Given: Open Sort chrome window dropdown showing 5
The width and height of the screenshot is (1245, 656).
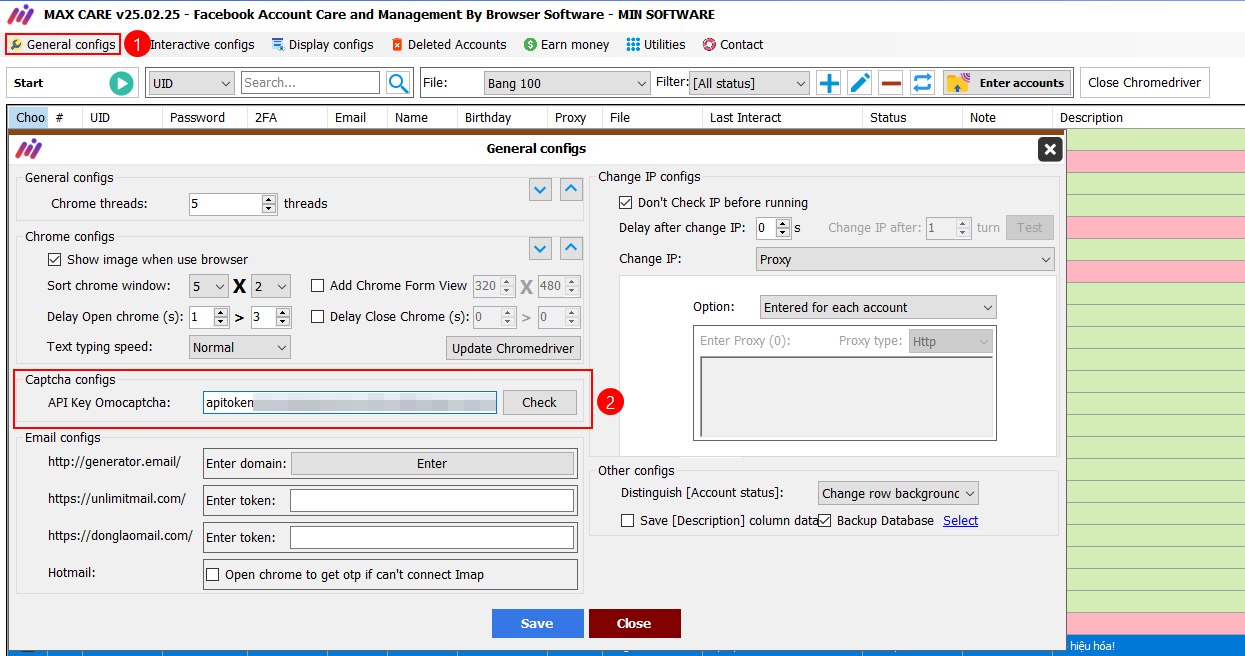Looking at the screenshot, I should point(209,285).
